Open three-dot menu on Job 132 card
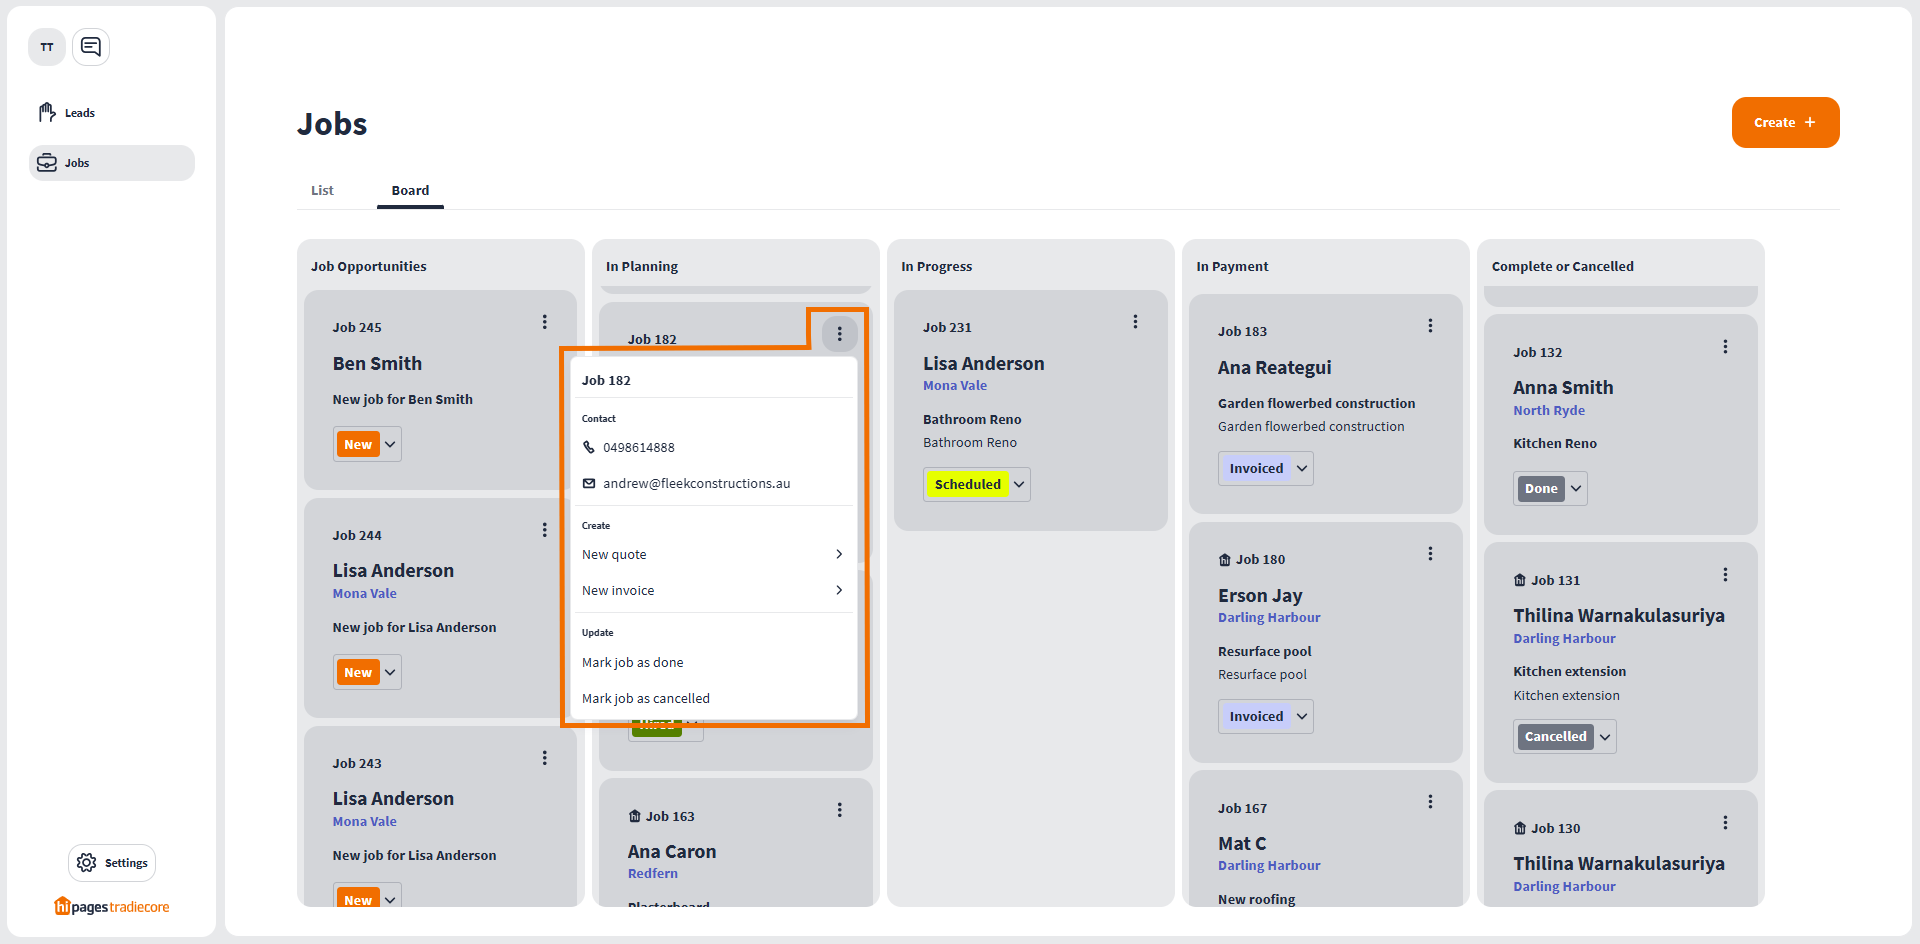This screenshot has width=1920, height=944. point(1725,347)
